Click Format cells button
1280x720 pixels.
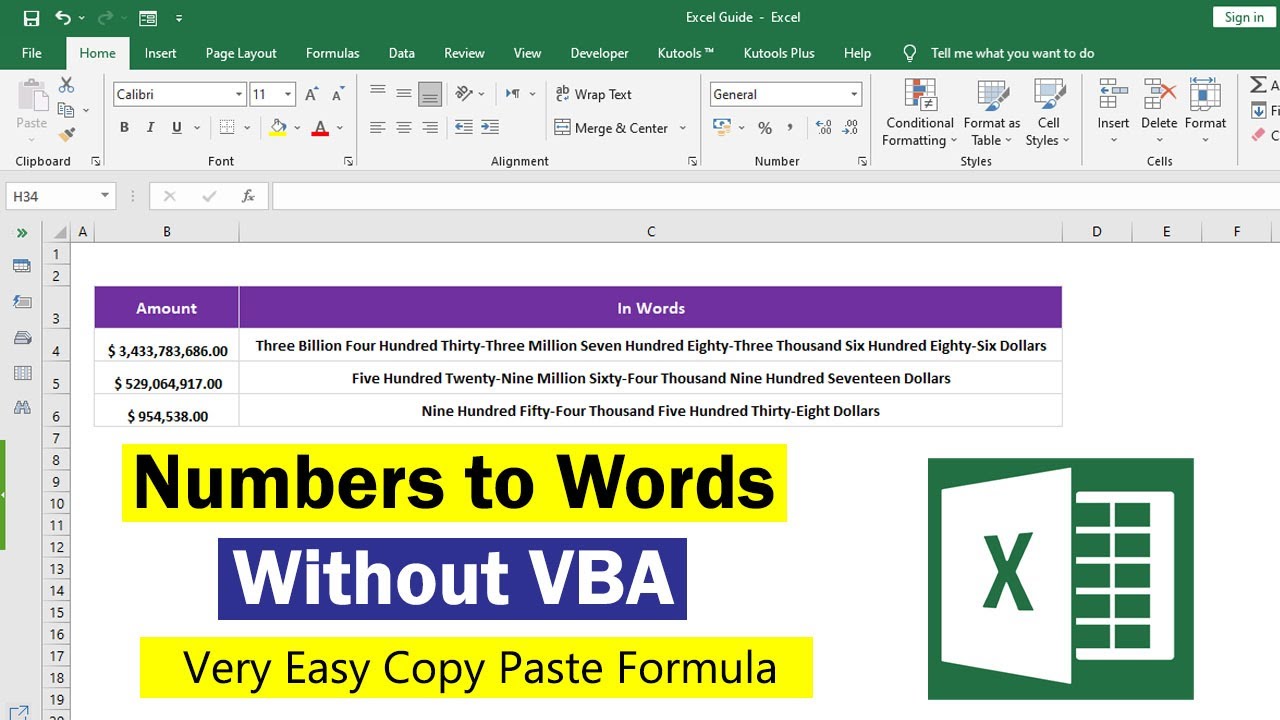tap(1205, 112)
